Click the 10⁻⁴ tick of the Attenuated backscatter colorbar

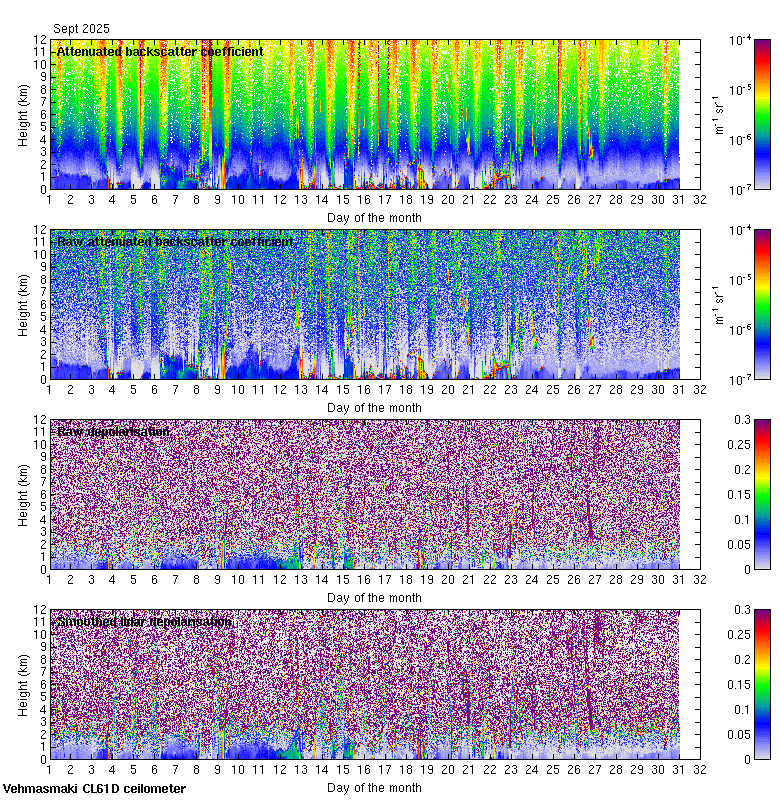740,40
